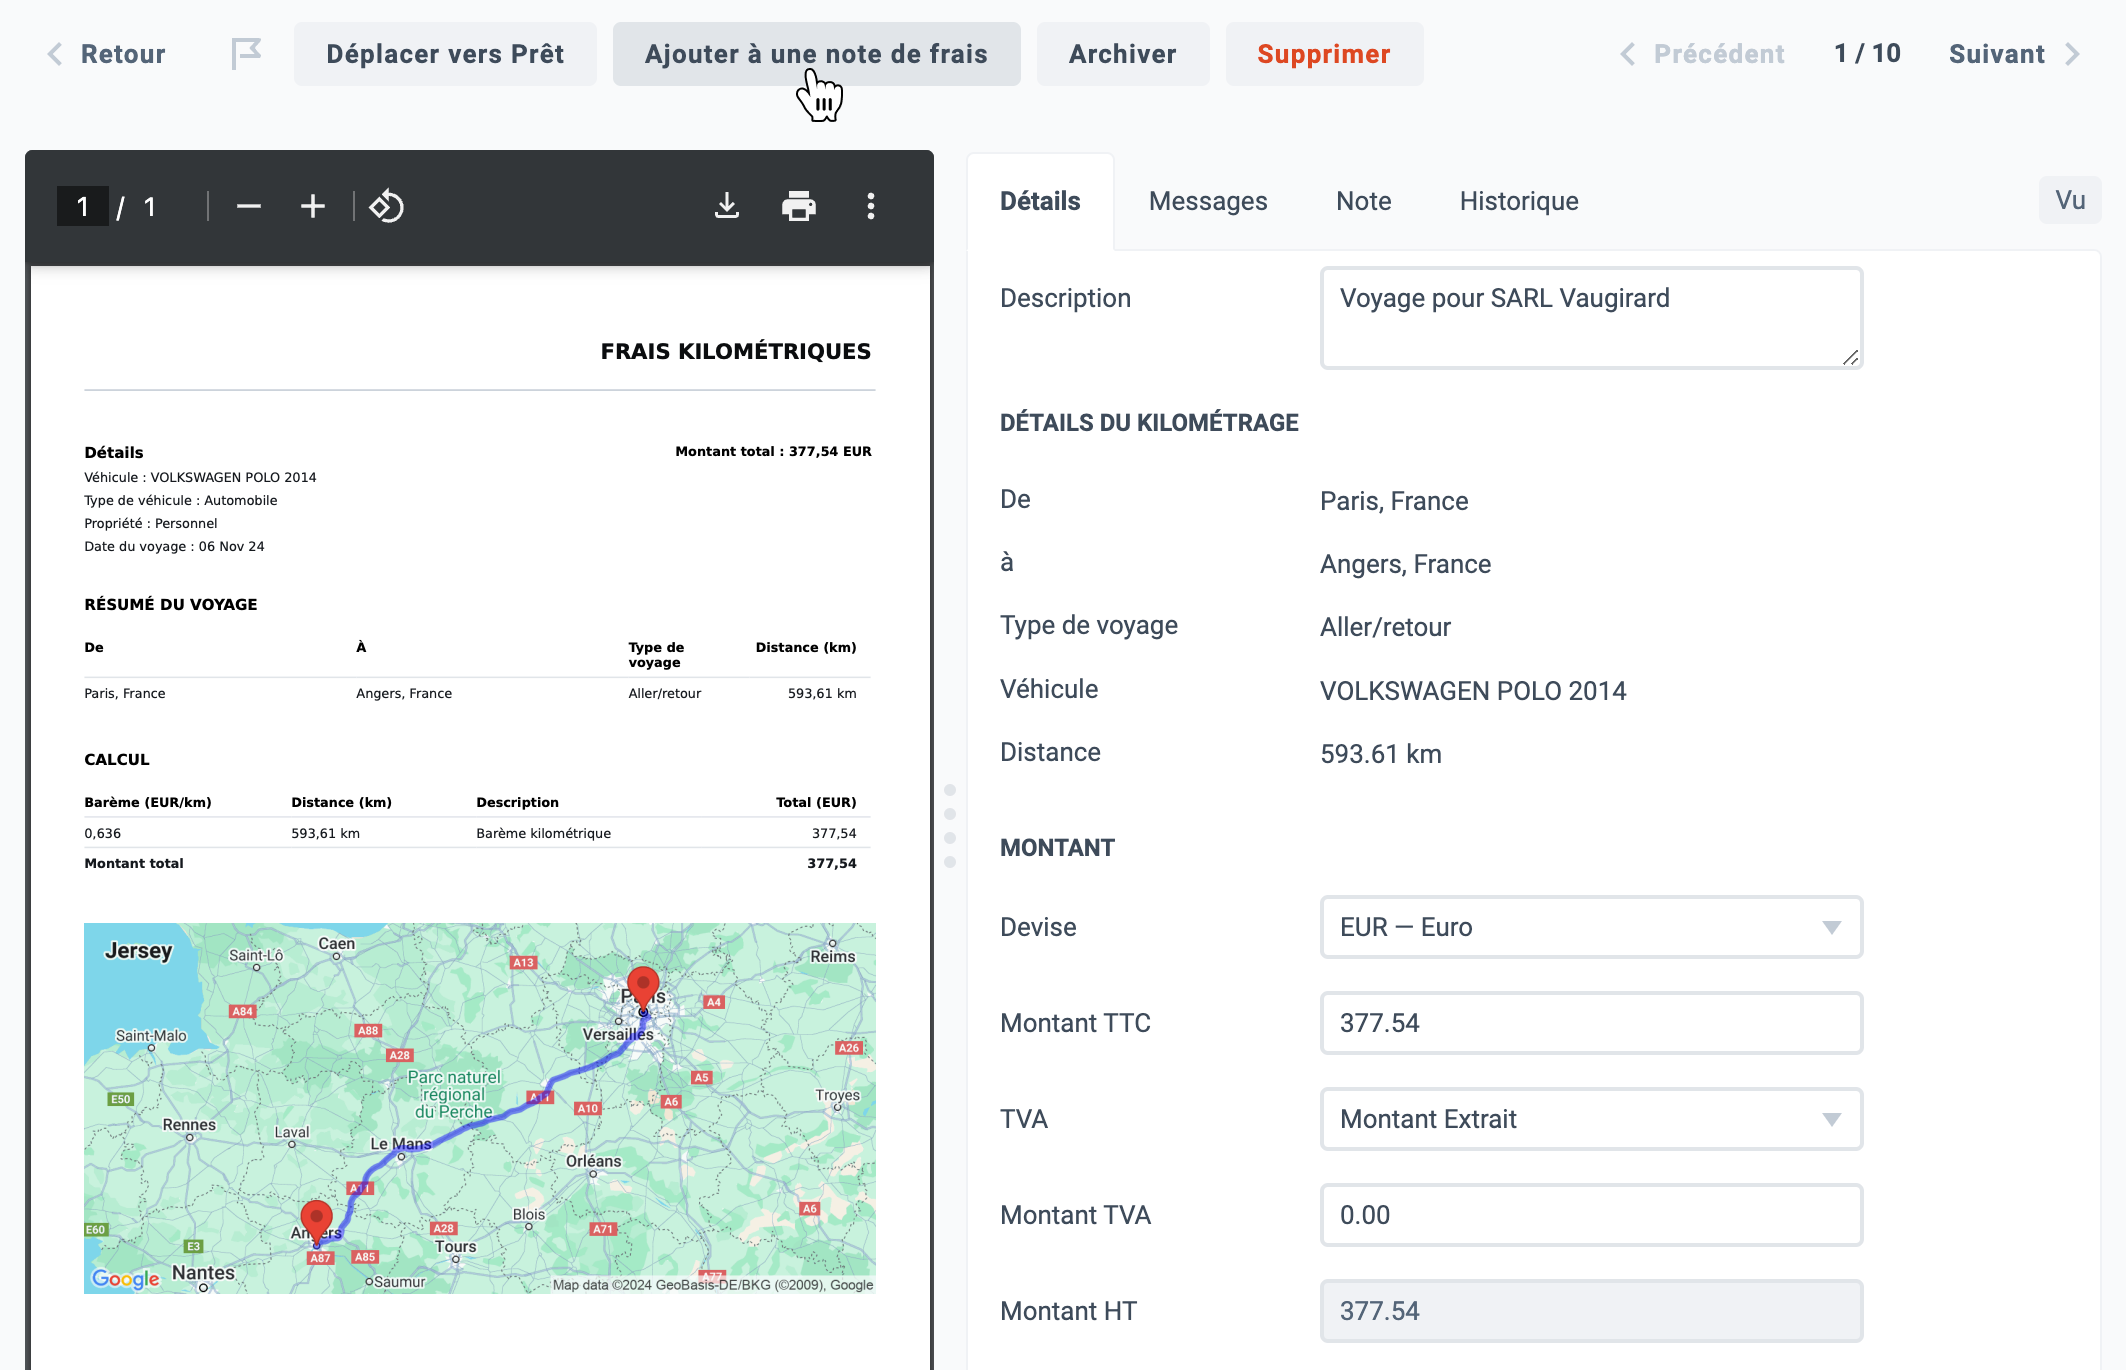The height and width of the screenshot is (1370, 2126).
Task: Delete the expense with Supprimer
Action: coord(1324,54)
